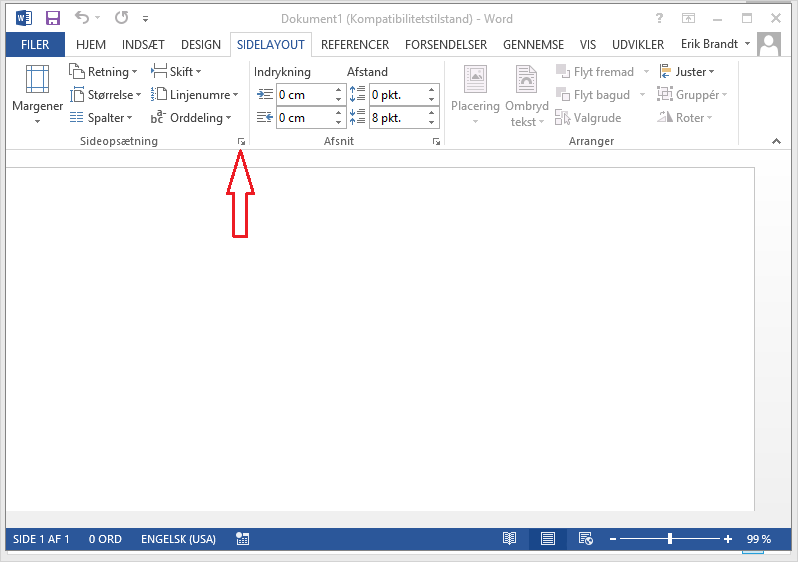Open the FILER tab

(x=35, y=45)
